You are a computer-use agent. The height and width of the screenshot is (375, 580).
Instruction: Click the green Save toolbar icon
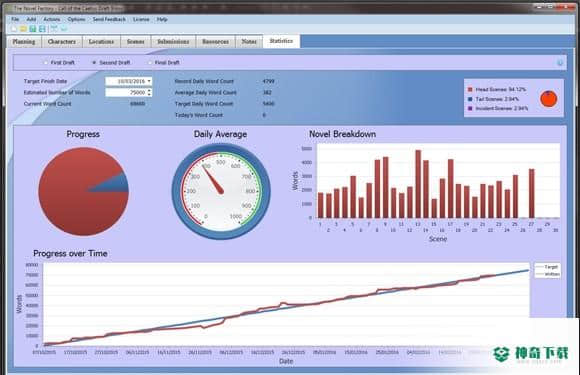click(33, 29)
